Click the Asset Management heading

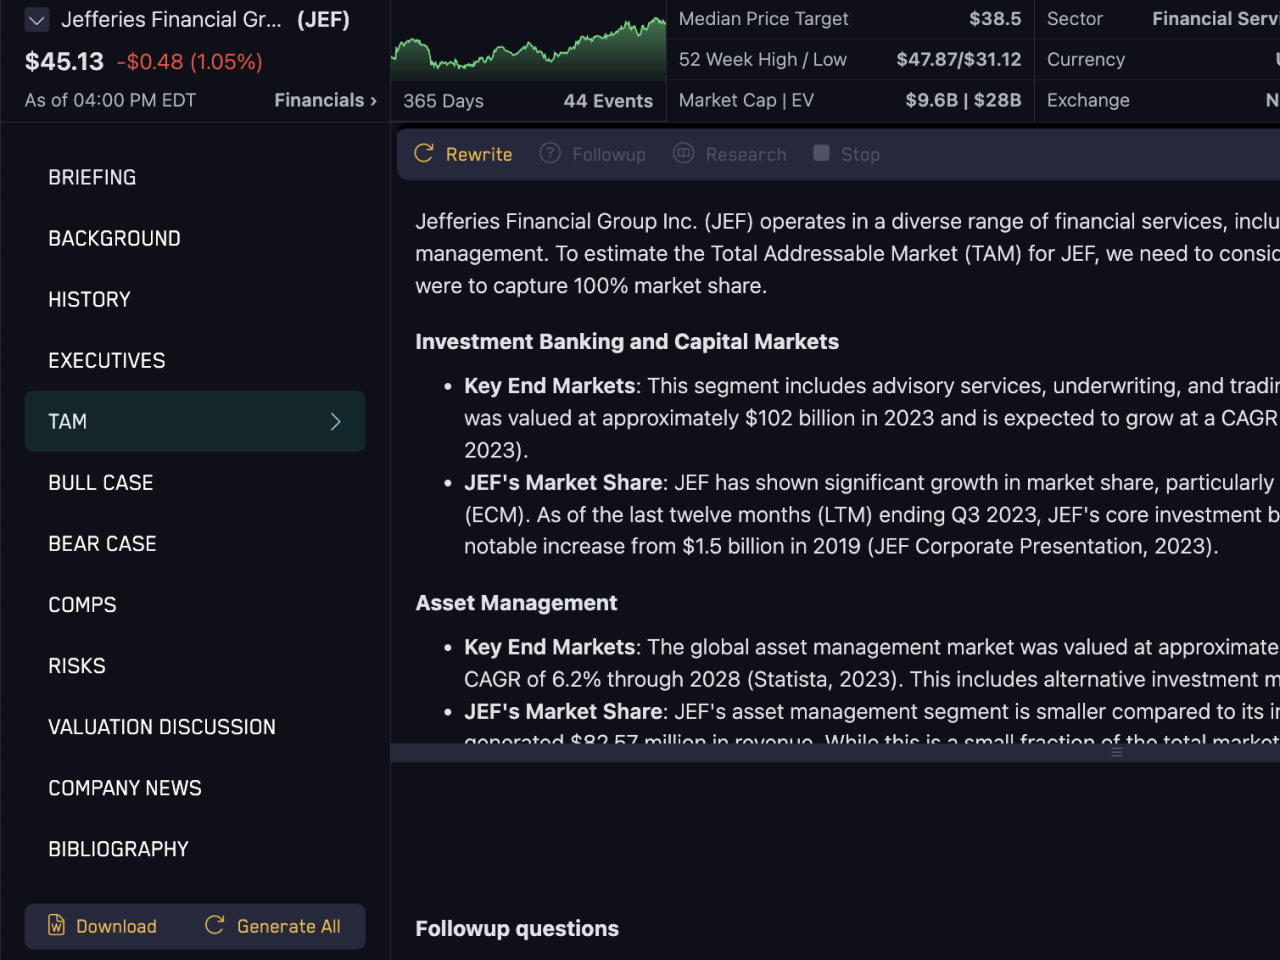click(x=516, y=603)
